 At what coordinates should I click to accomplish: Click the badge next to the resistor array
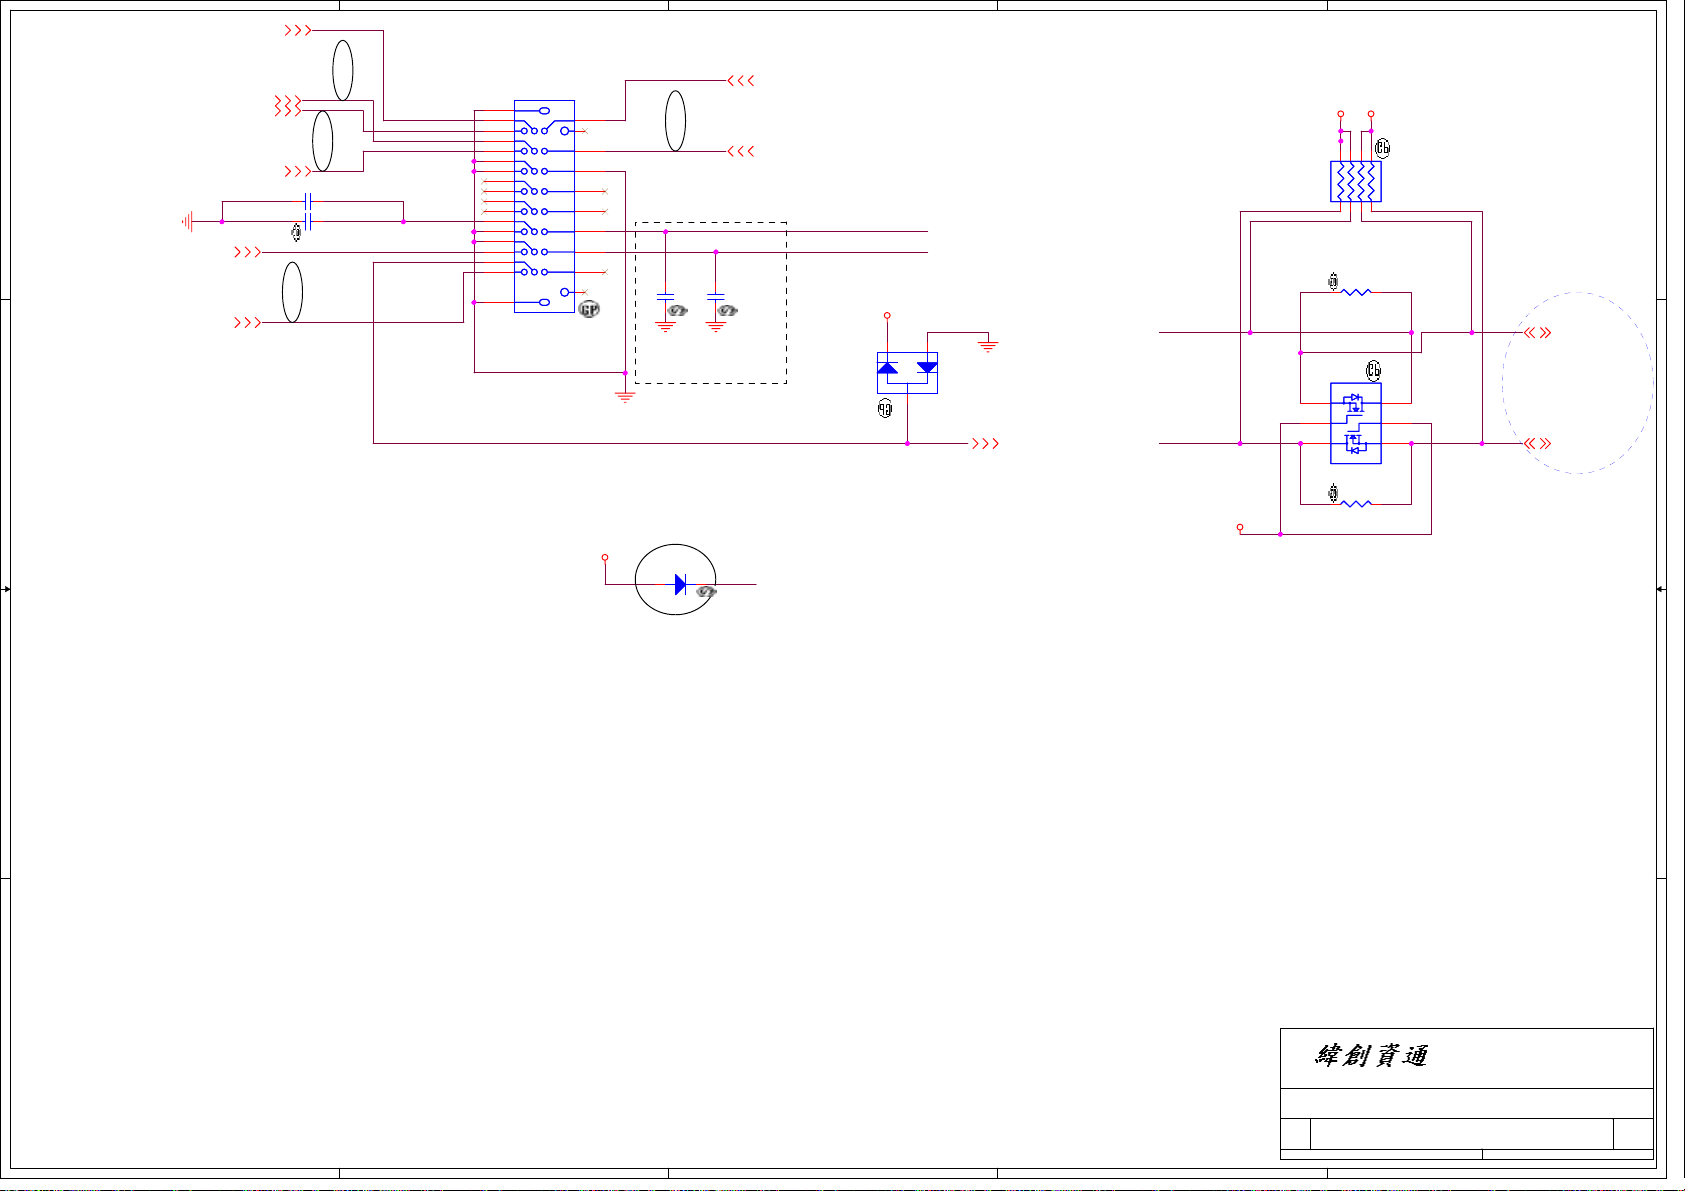pos(1383,148)
